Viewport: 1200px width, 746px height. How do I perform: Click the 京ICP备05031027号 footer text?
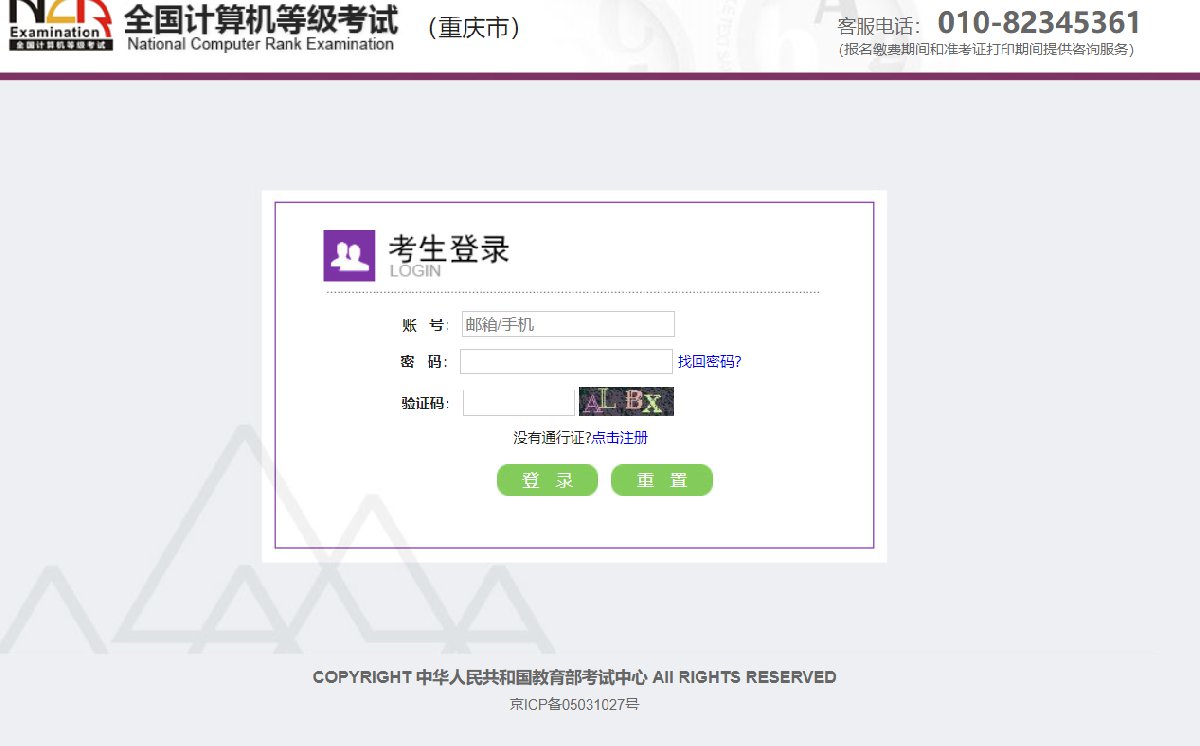(574, 704)
